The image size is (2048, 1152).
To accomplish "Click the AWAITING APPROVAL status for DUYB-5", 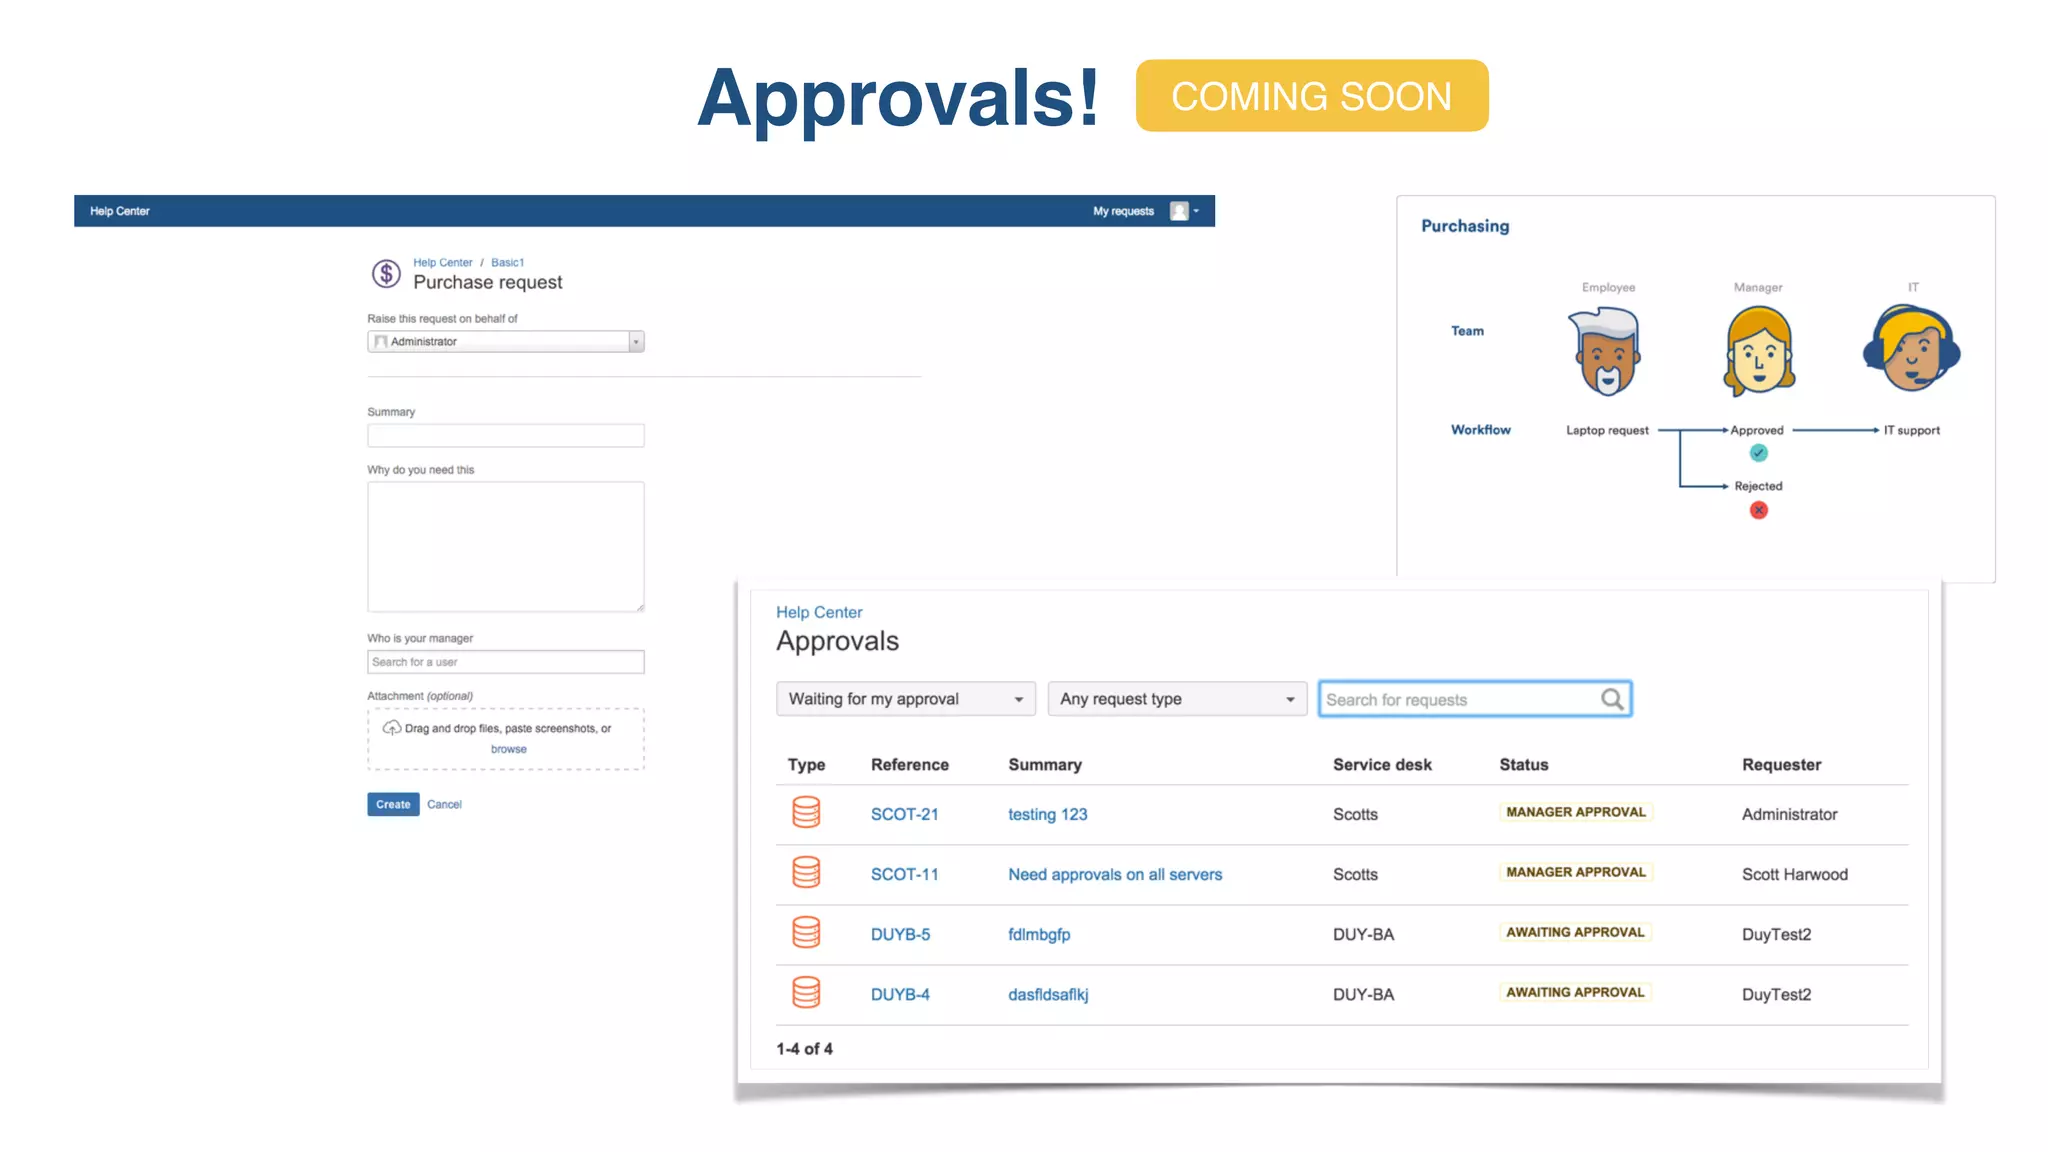I will coord(1575,932).
